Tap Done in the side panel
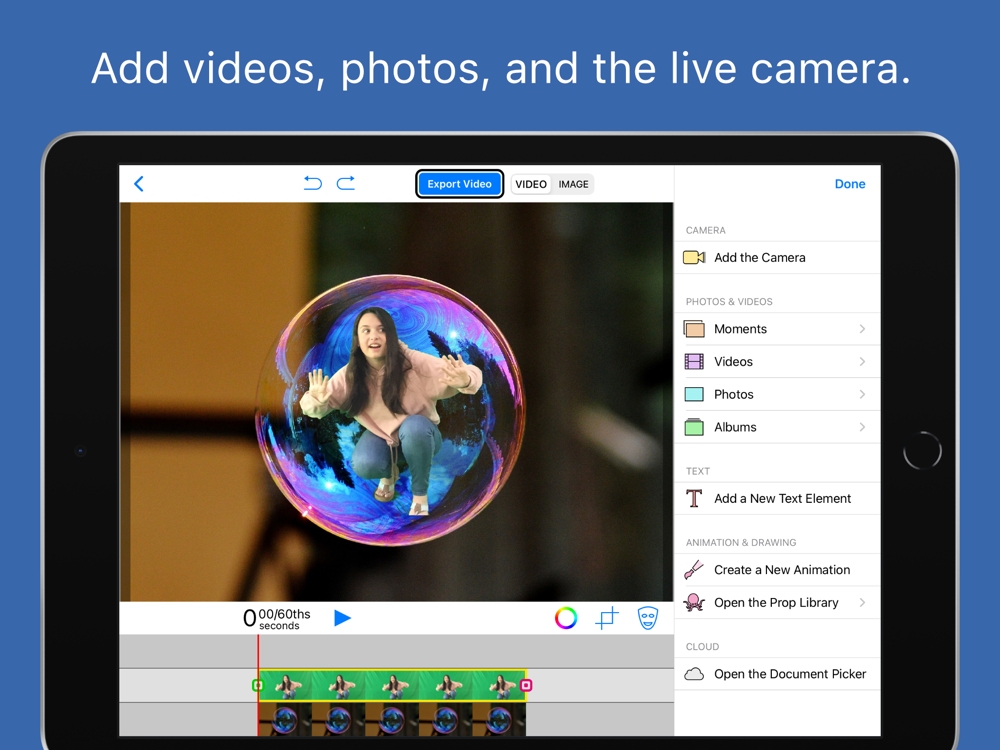This screenshot has width=1000, height=750. pyautogui.click(x=849, y=184)
